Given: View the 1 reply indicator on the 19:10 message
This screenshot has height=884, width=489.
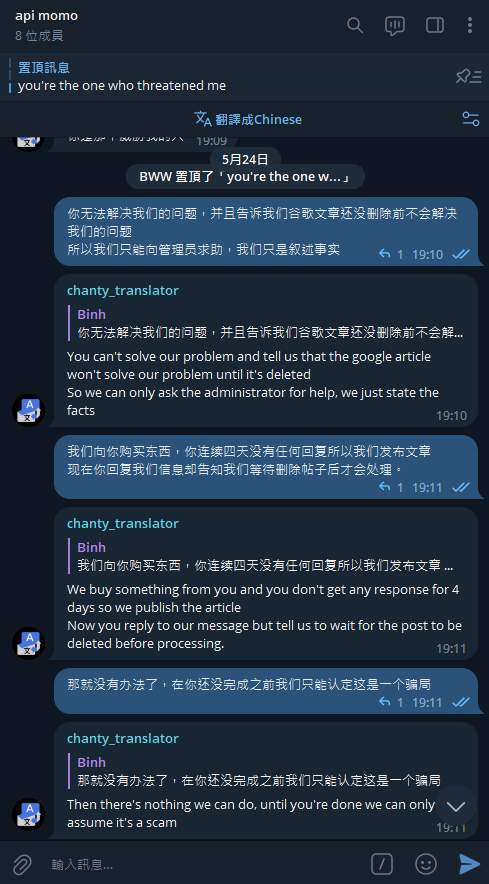Looking at the screenshot, I should pos(391,254).
